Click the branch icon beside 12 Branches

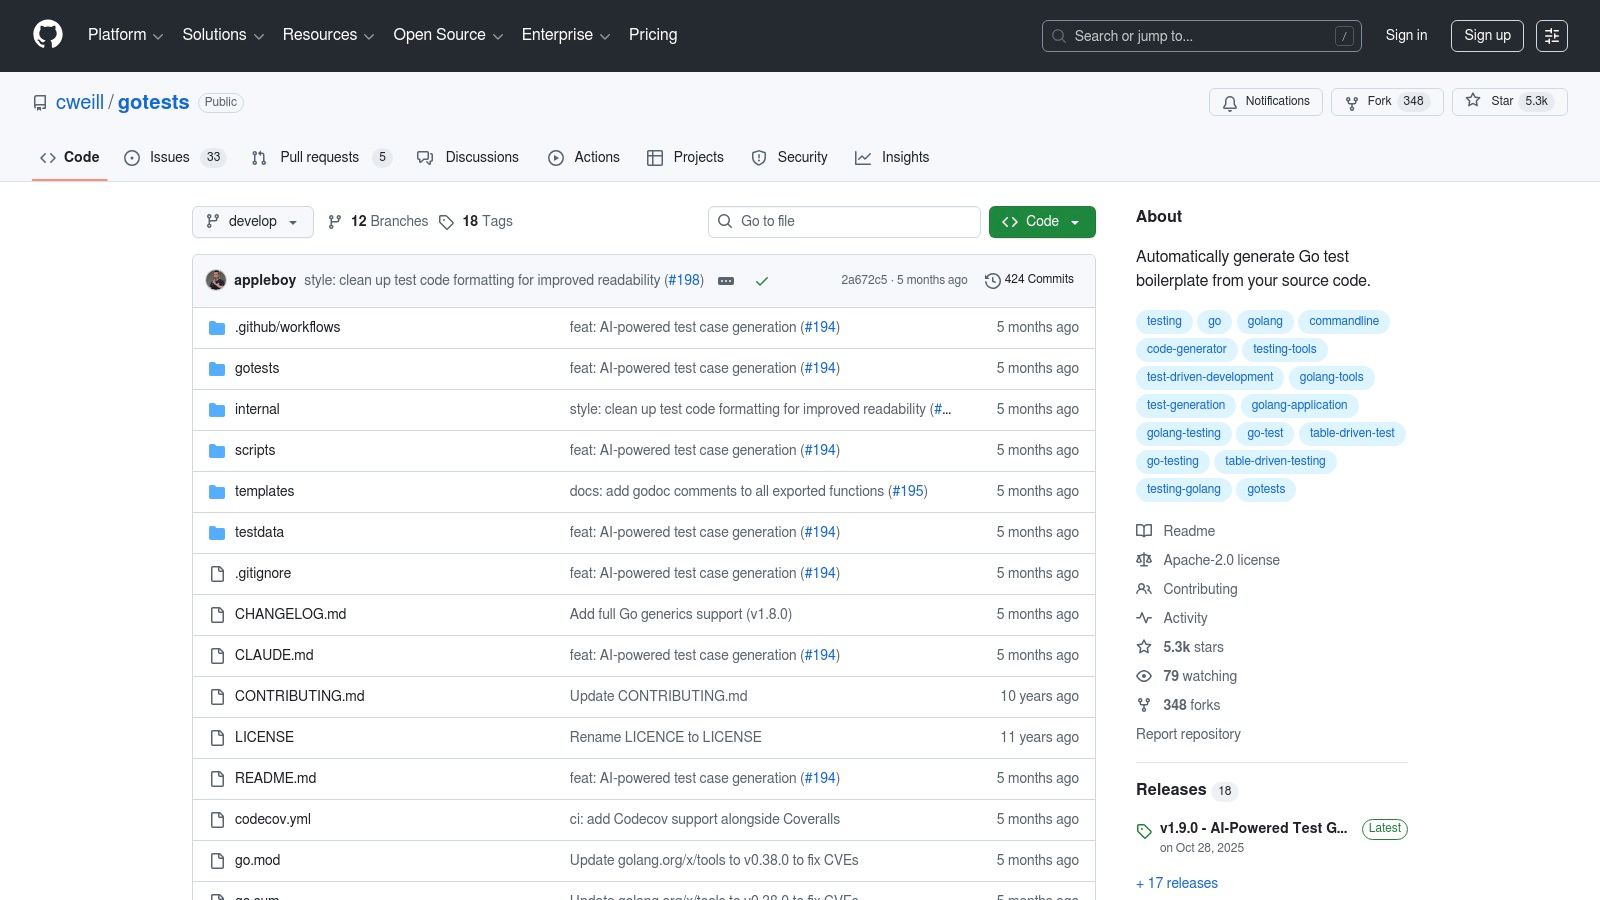(x=335, y=221)
